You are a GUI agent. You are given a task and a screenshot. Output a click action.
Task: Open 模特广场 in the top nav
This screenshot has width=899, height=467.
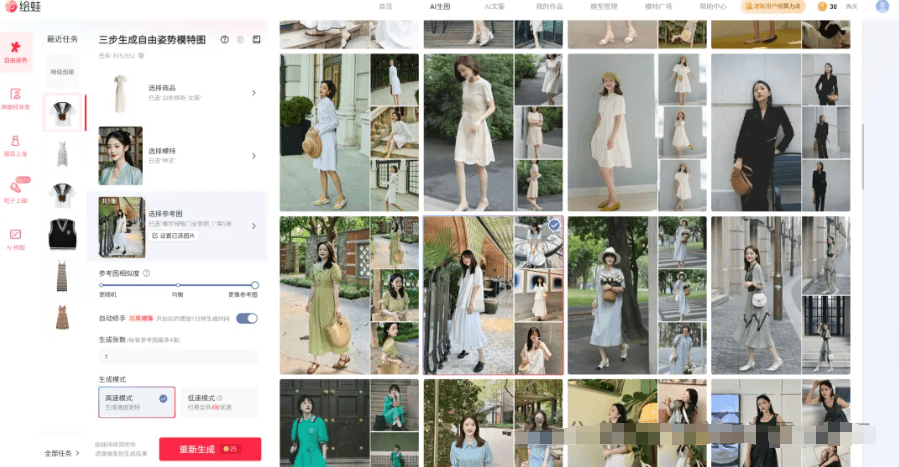pyautogui.click(x=658, y=6)
